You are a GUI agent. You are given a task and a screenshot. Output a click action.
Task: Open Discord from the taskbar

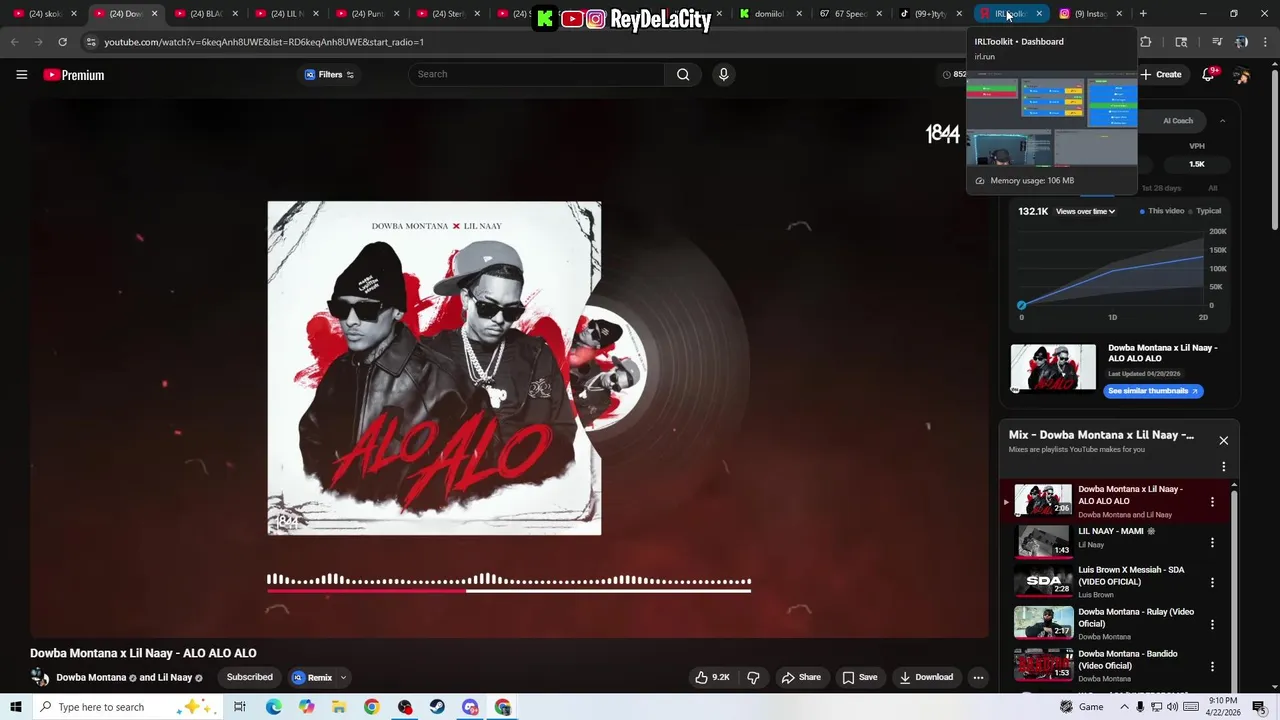point(470,707)
